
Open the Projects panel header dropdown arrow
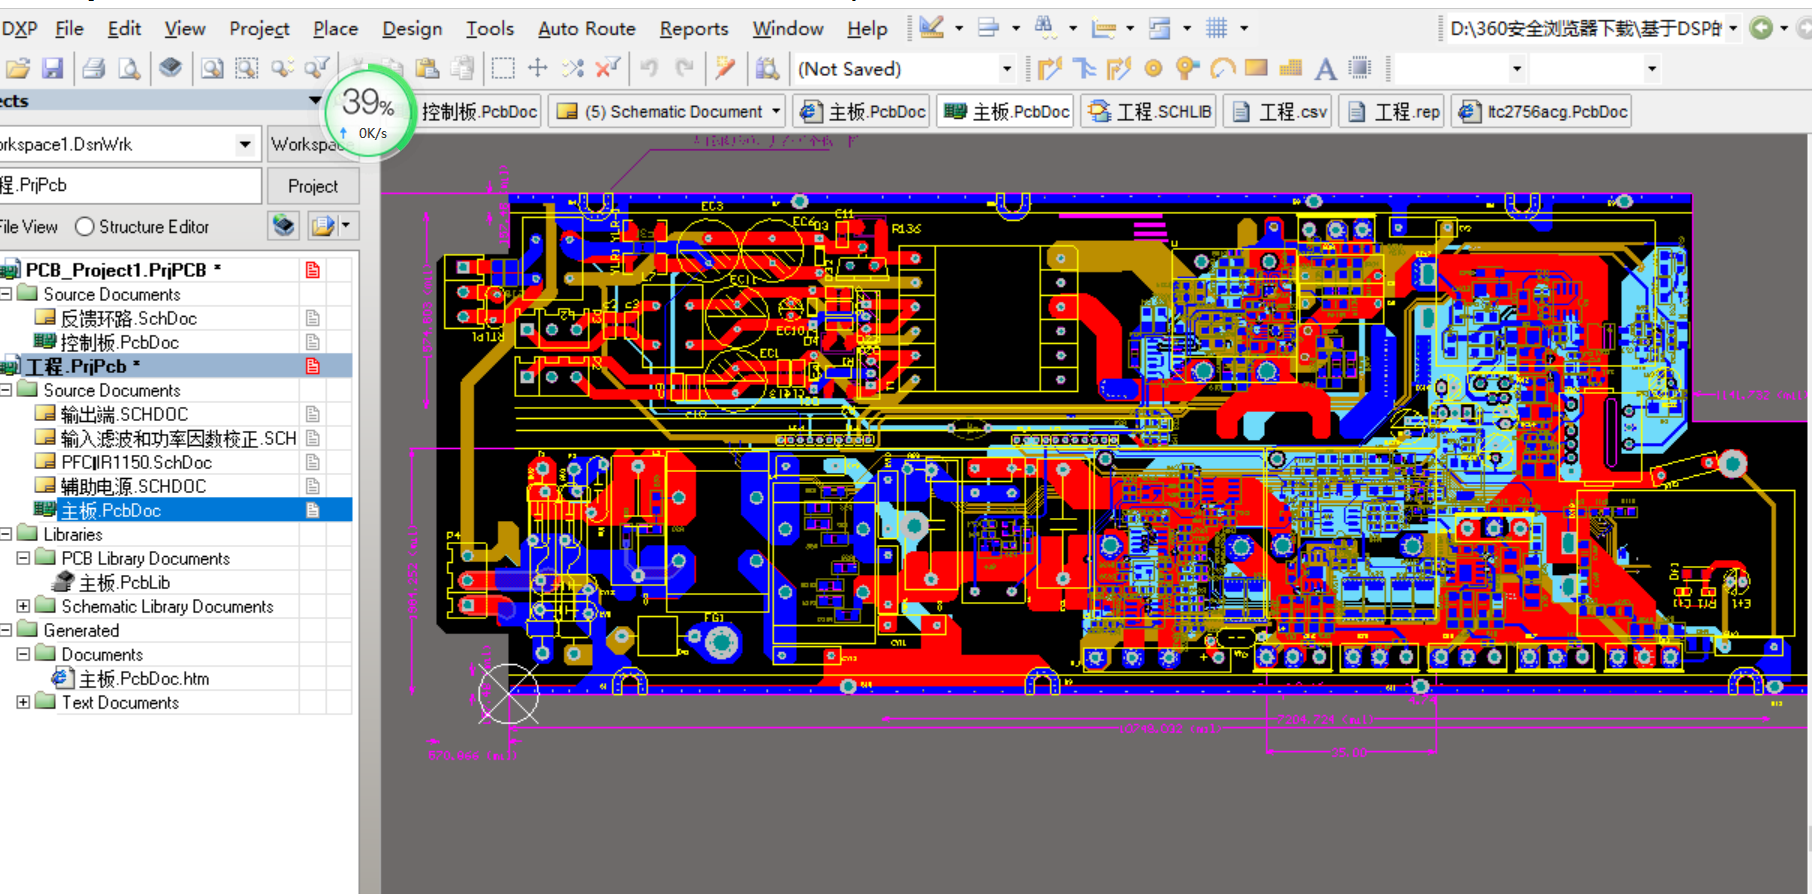point(315,100)
